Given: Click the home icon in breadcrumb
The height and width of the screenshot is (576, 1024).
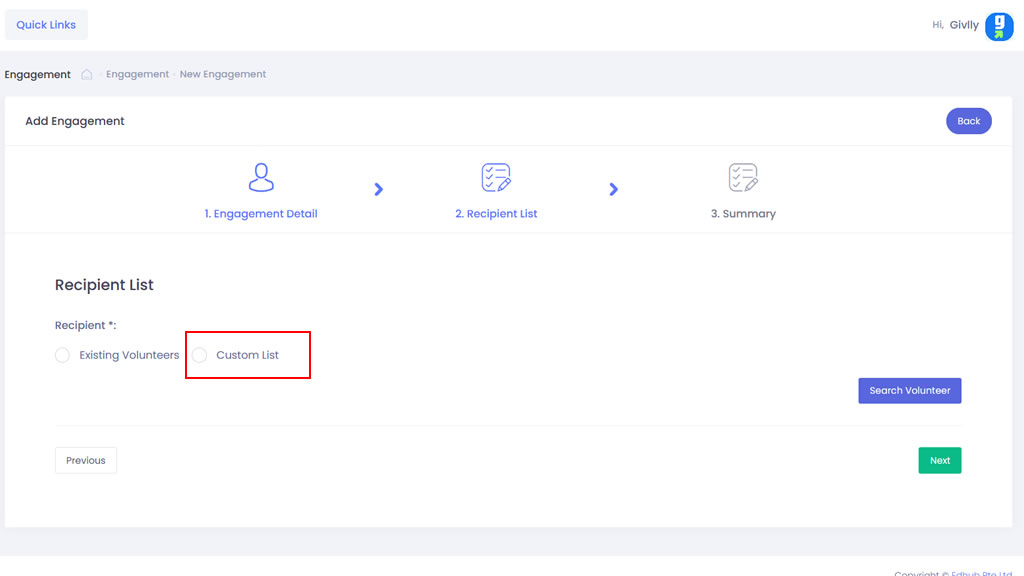Looking at the screenshot, I should pos(87,74).
